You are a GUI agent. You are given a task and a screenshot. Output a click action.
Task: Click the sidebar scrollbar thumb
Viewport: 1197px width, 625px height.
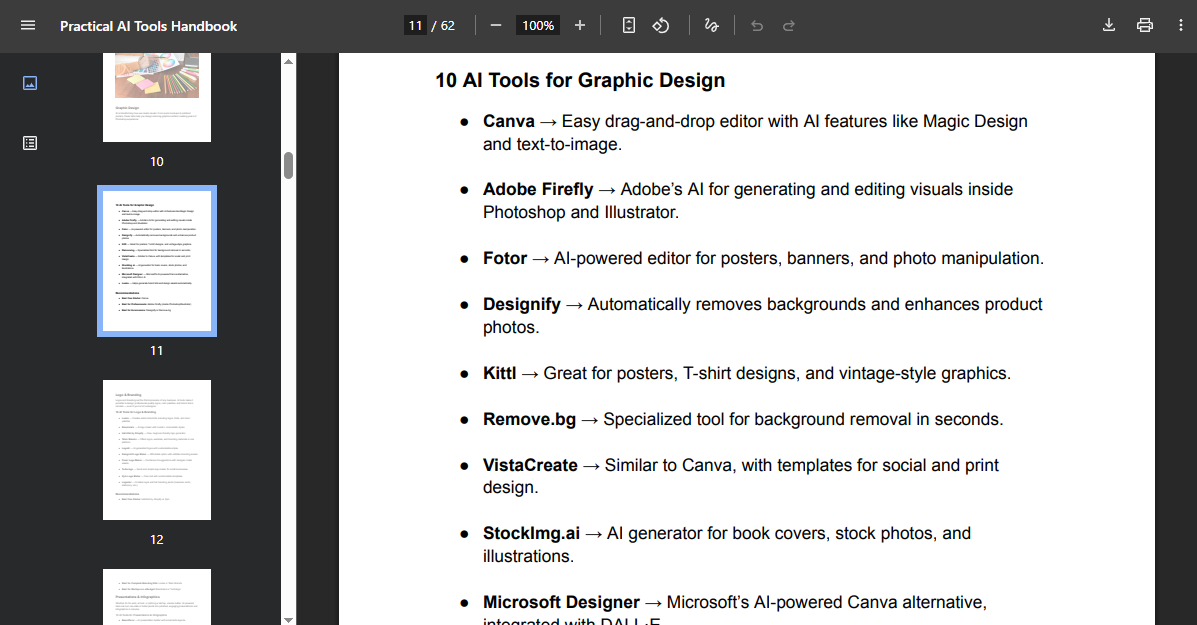(x=289, y=165)
